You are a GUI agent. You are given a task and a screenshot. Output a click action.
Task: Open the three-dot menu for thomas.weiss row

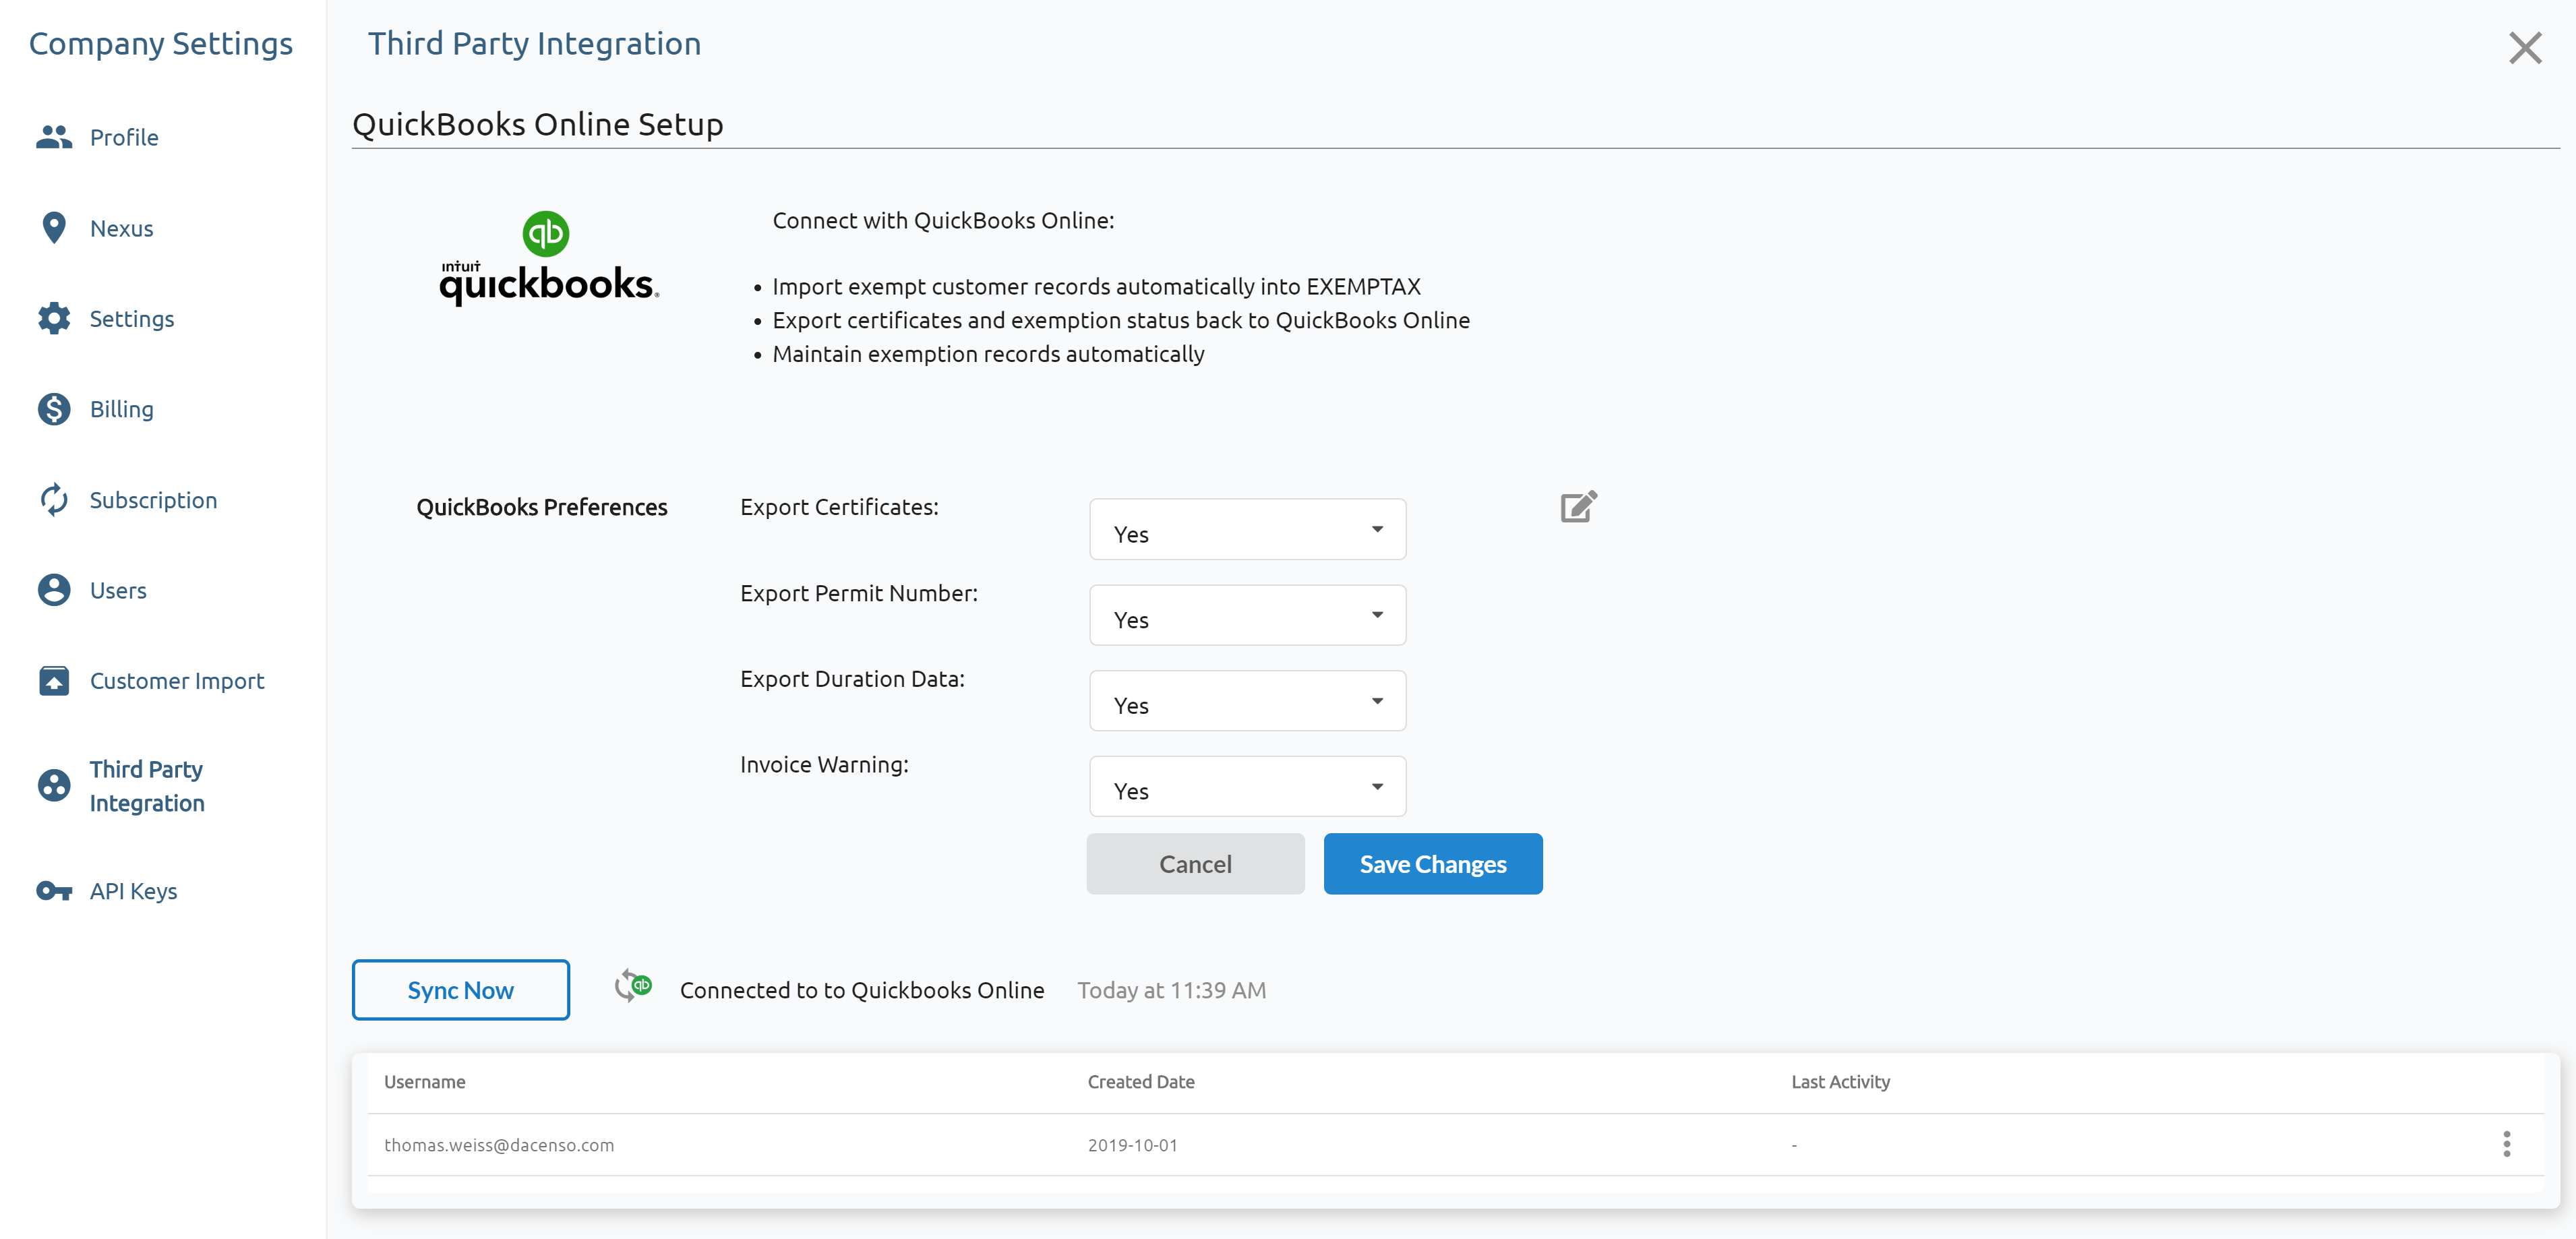click(2506, 1144)
